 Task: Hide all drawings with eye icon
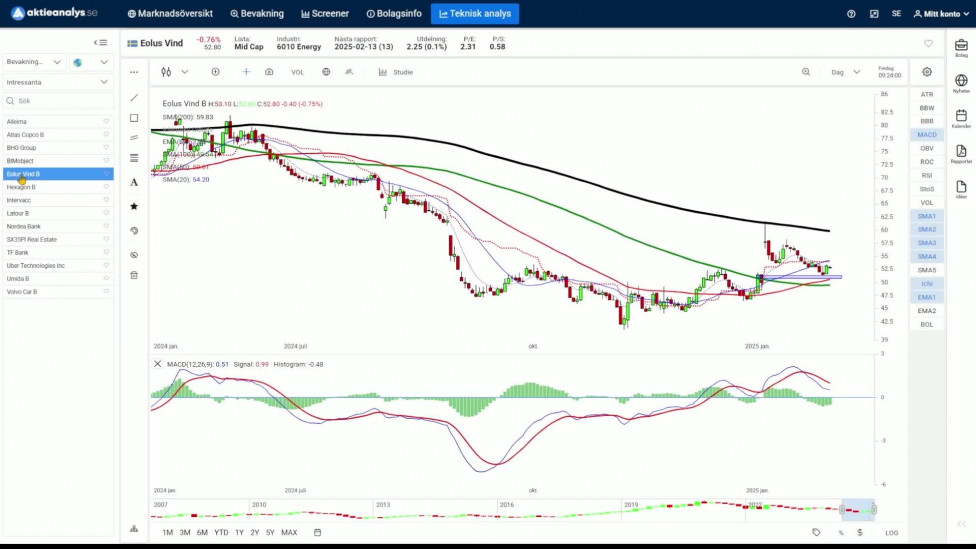134,254
